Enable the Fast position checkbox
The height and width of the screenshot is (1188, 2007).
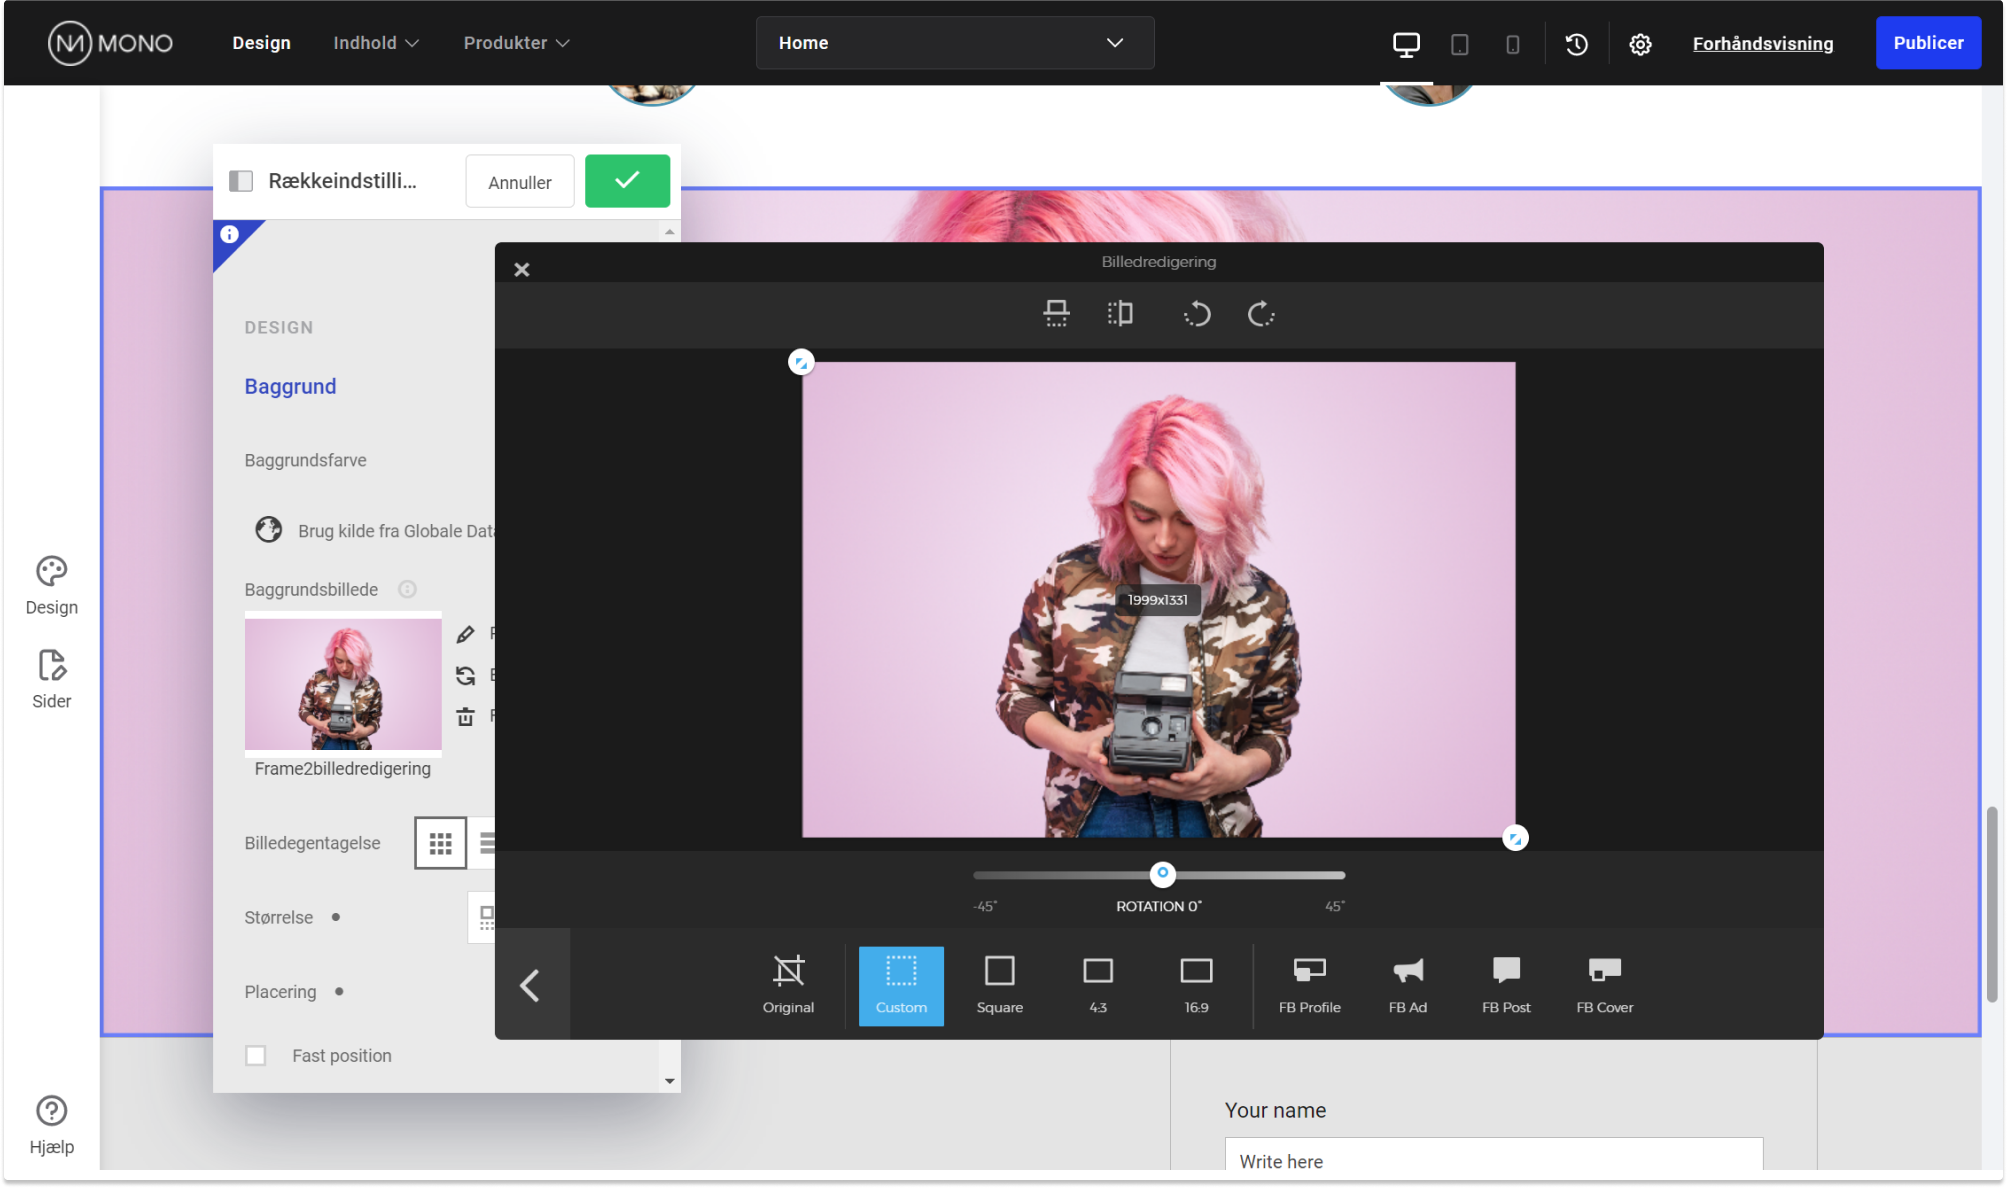(x=256, y=1056)
